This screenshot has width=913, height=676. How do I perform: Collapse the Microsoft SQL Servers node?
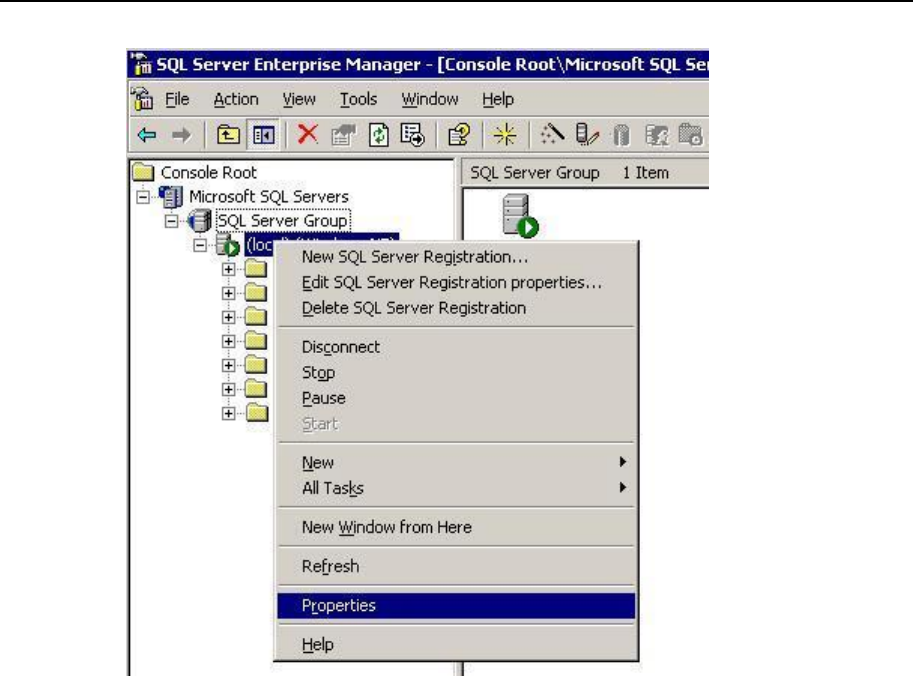click(x=143, y=197)
